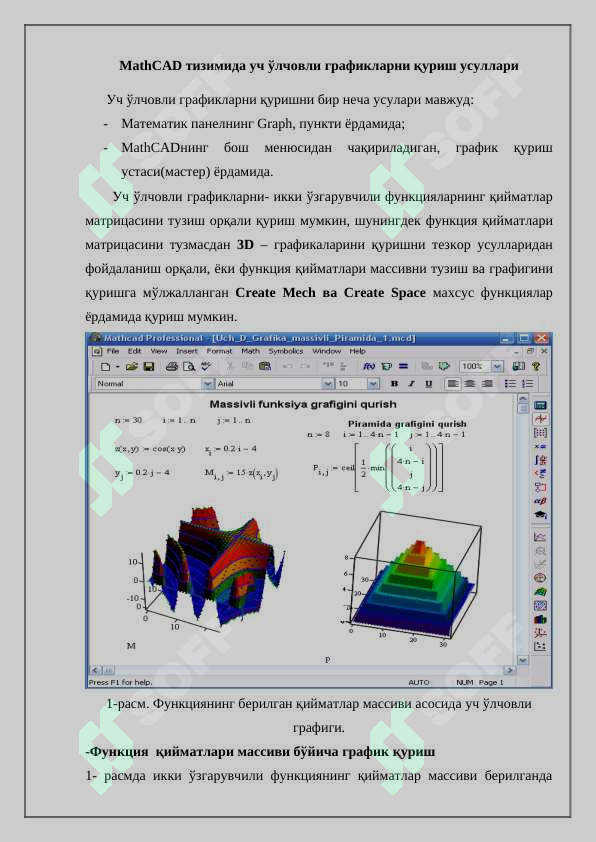Image resolution: width=596 pixels, height=842 pixels.
Task: Expand the Normal style dropdown
Action: pos(208,383)
